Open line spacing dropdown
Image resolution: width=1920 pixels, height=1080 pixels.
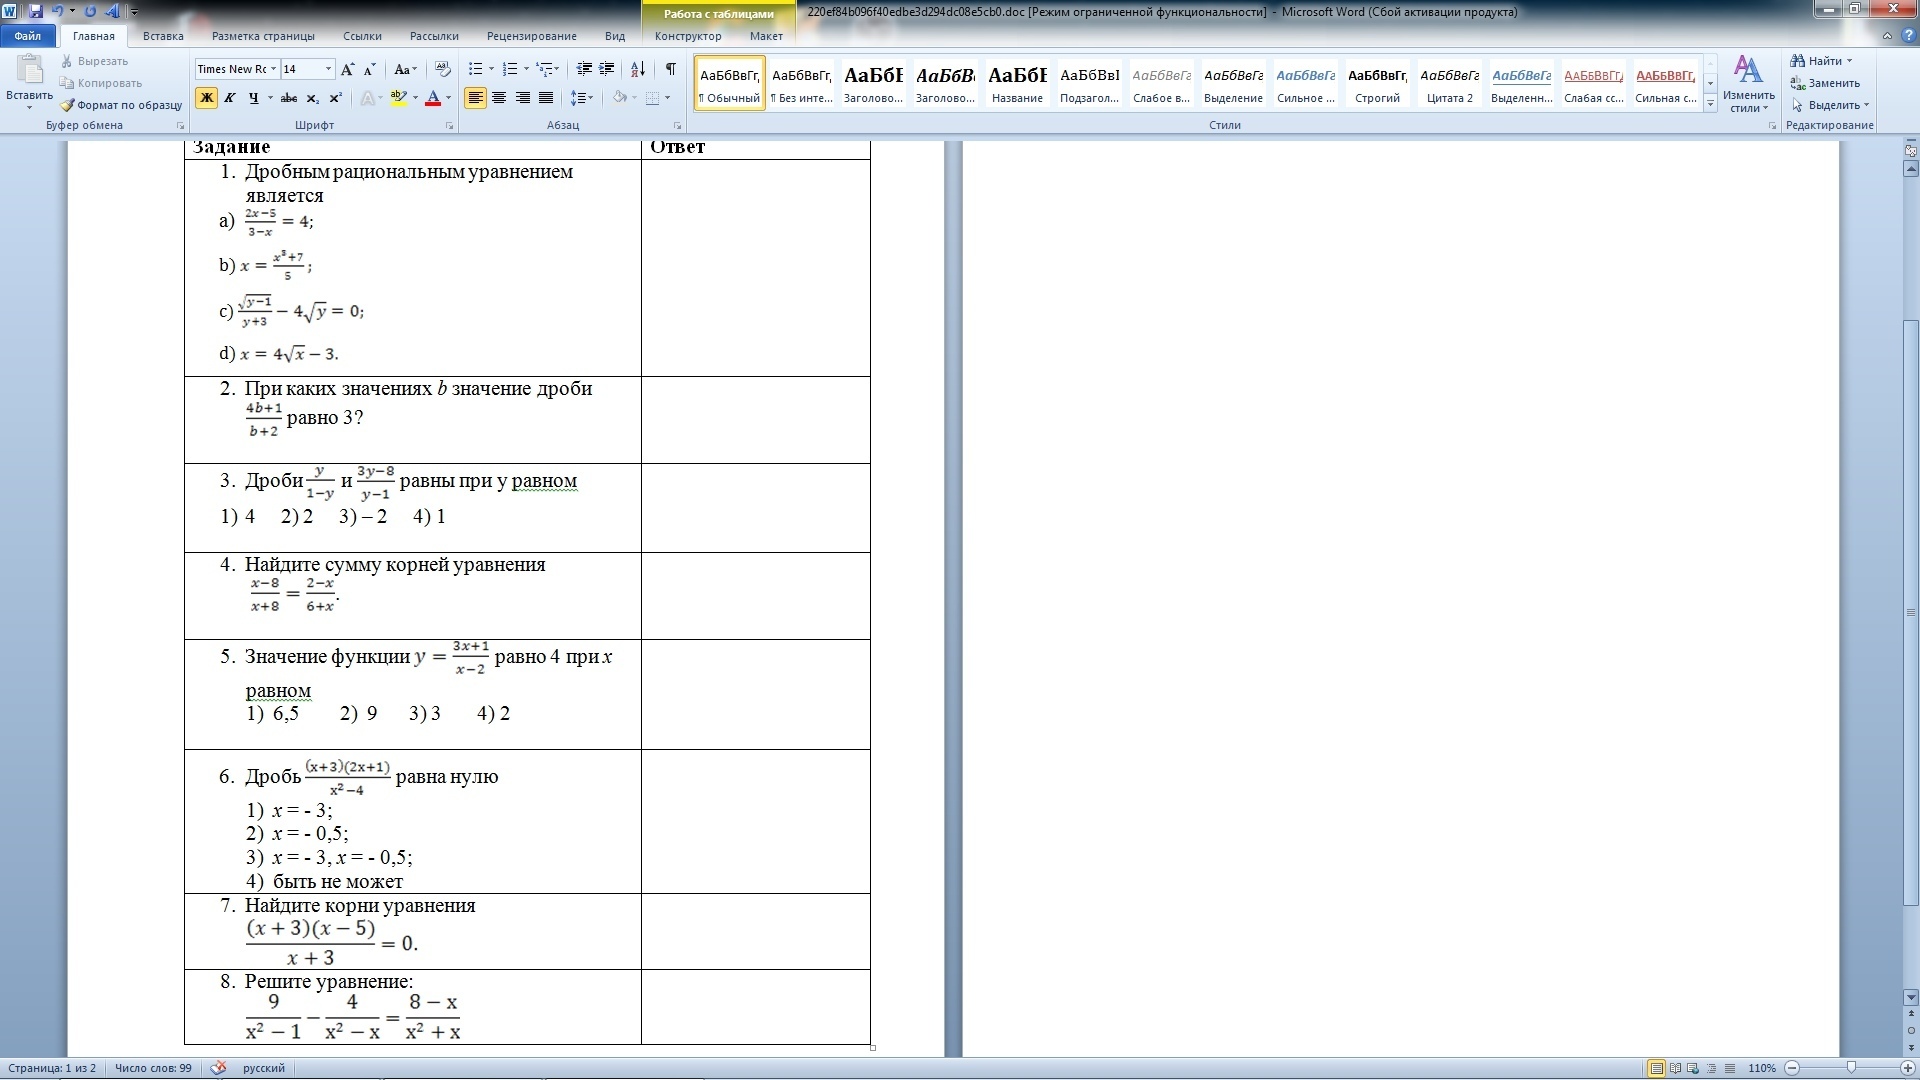pyautogui.click(x=582, y=98)
